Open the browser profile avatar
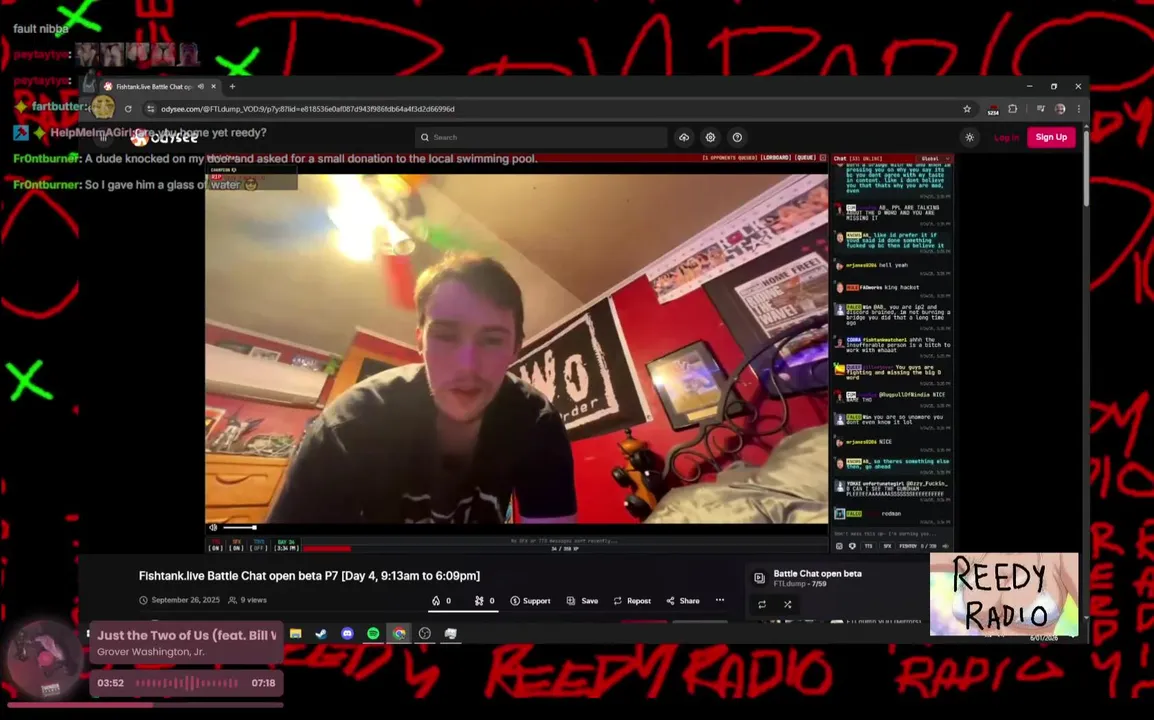Image resolution: width=1154 pixels, height=720 pixels. pos(1060,109)
